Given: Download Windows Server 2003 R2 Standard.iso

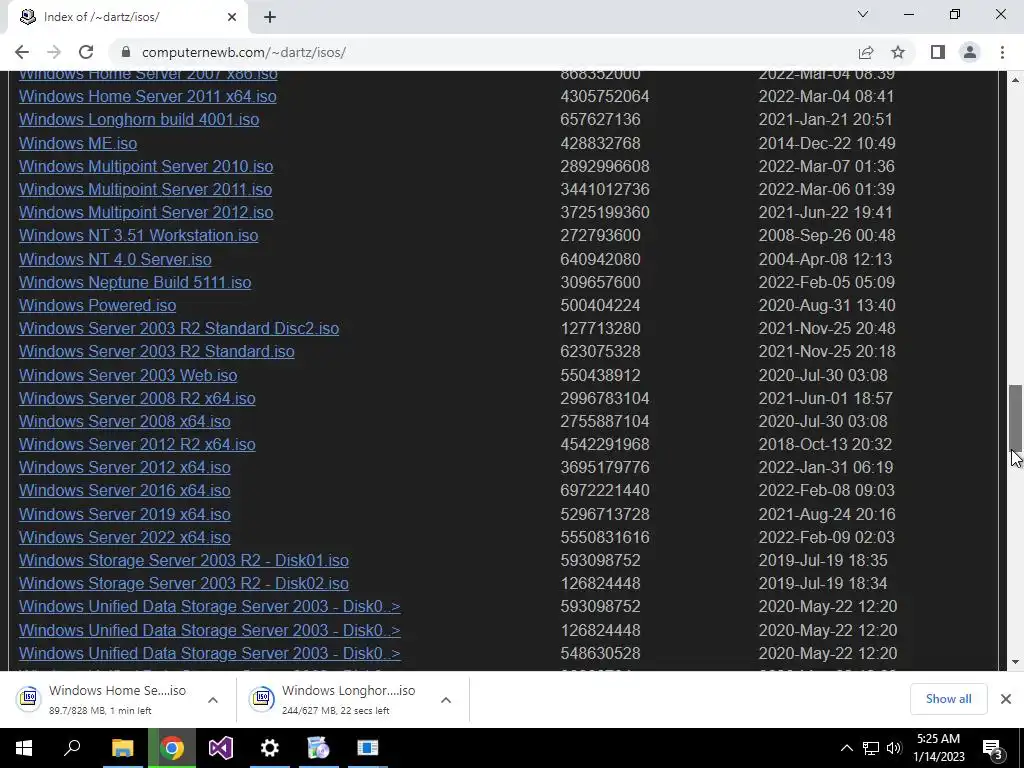Looking at the screenshot, I should pos(157,351).
